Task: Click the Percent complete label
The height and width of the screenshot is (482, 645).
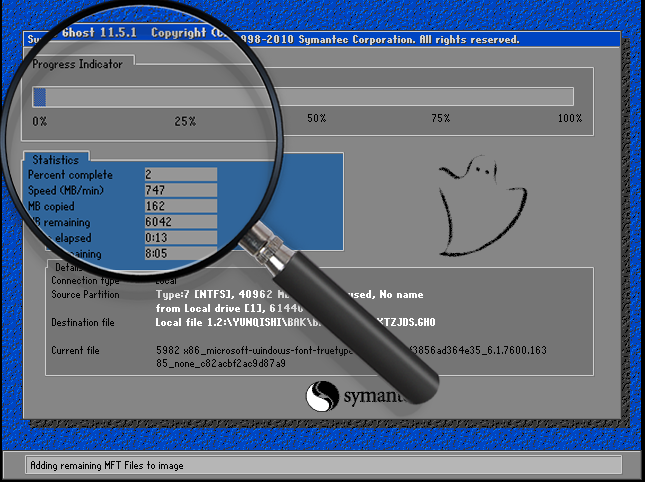Action: [70, 175]
